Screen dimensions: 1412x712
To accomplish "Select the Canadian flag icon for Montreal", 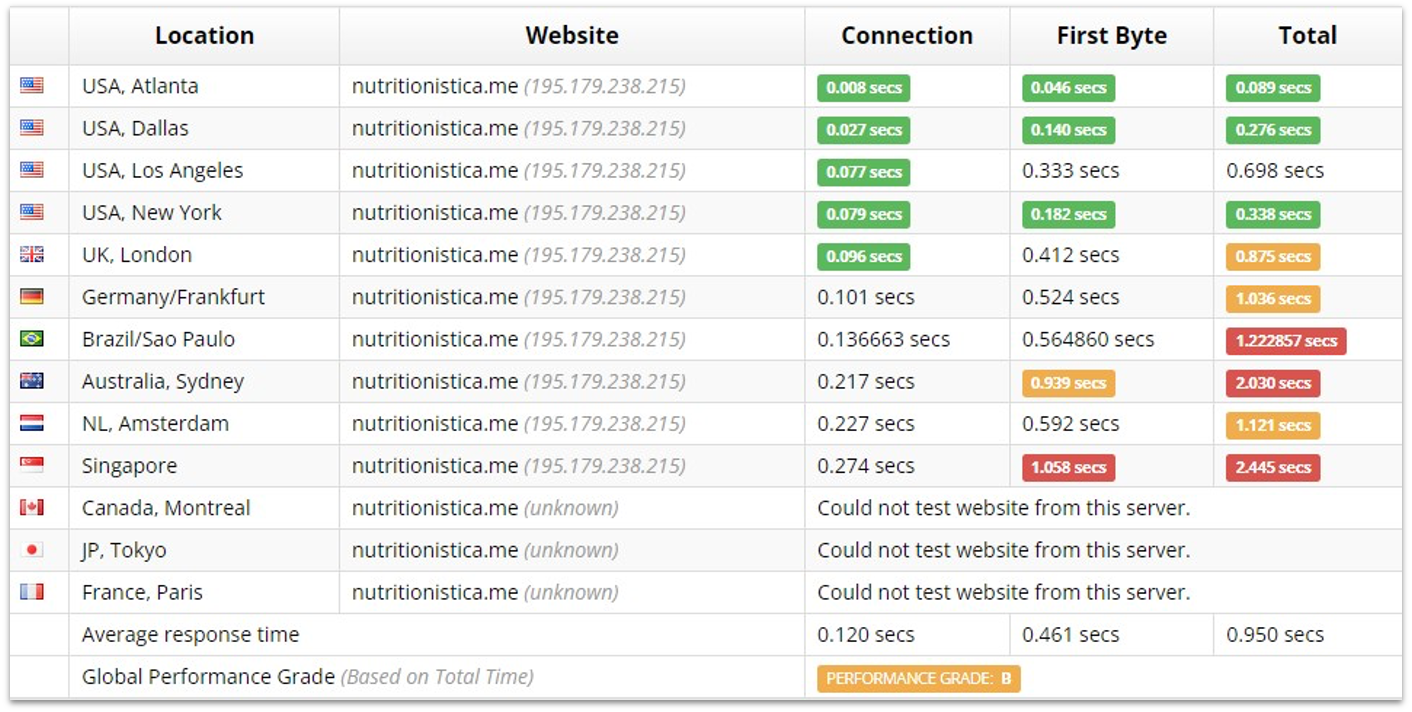I will point(32,508).
